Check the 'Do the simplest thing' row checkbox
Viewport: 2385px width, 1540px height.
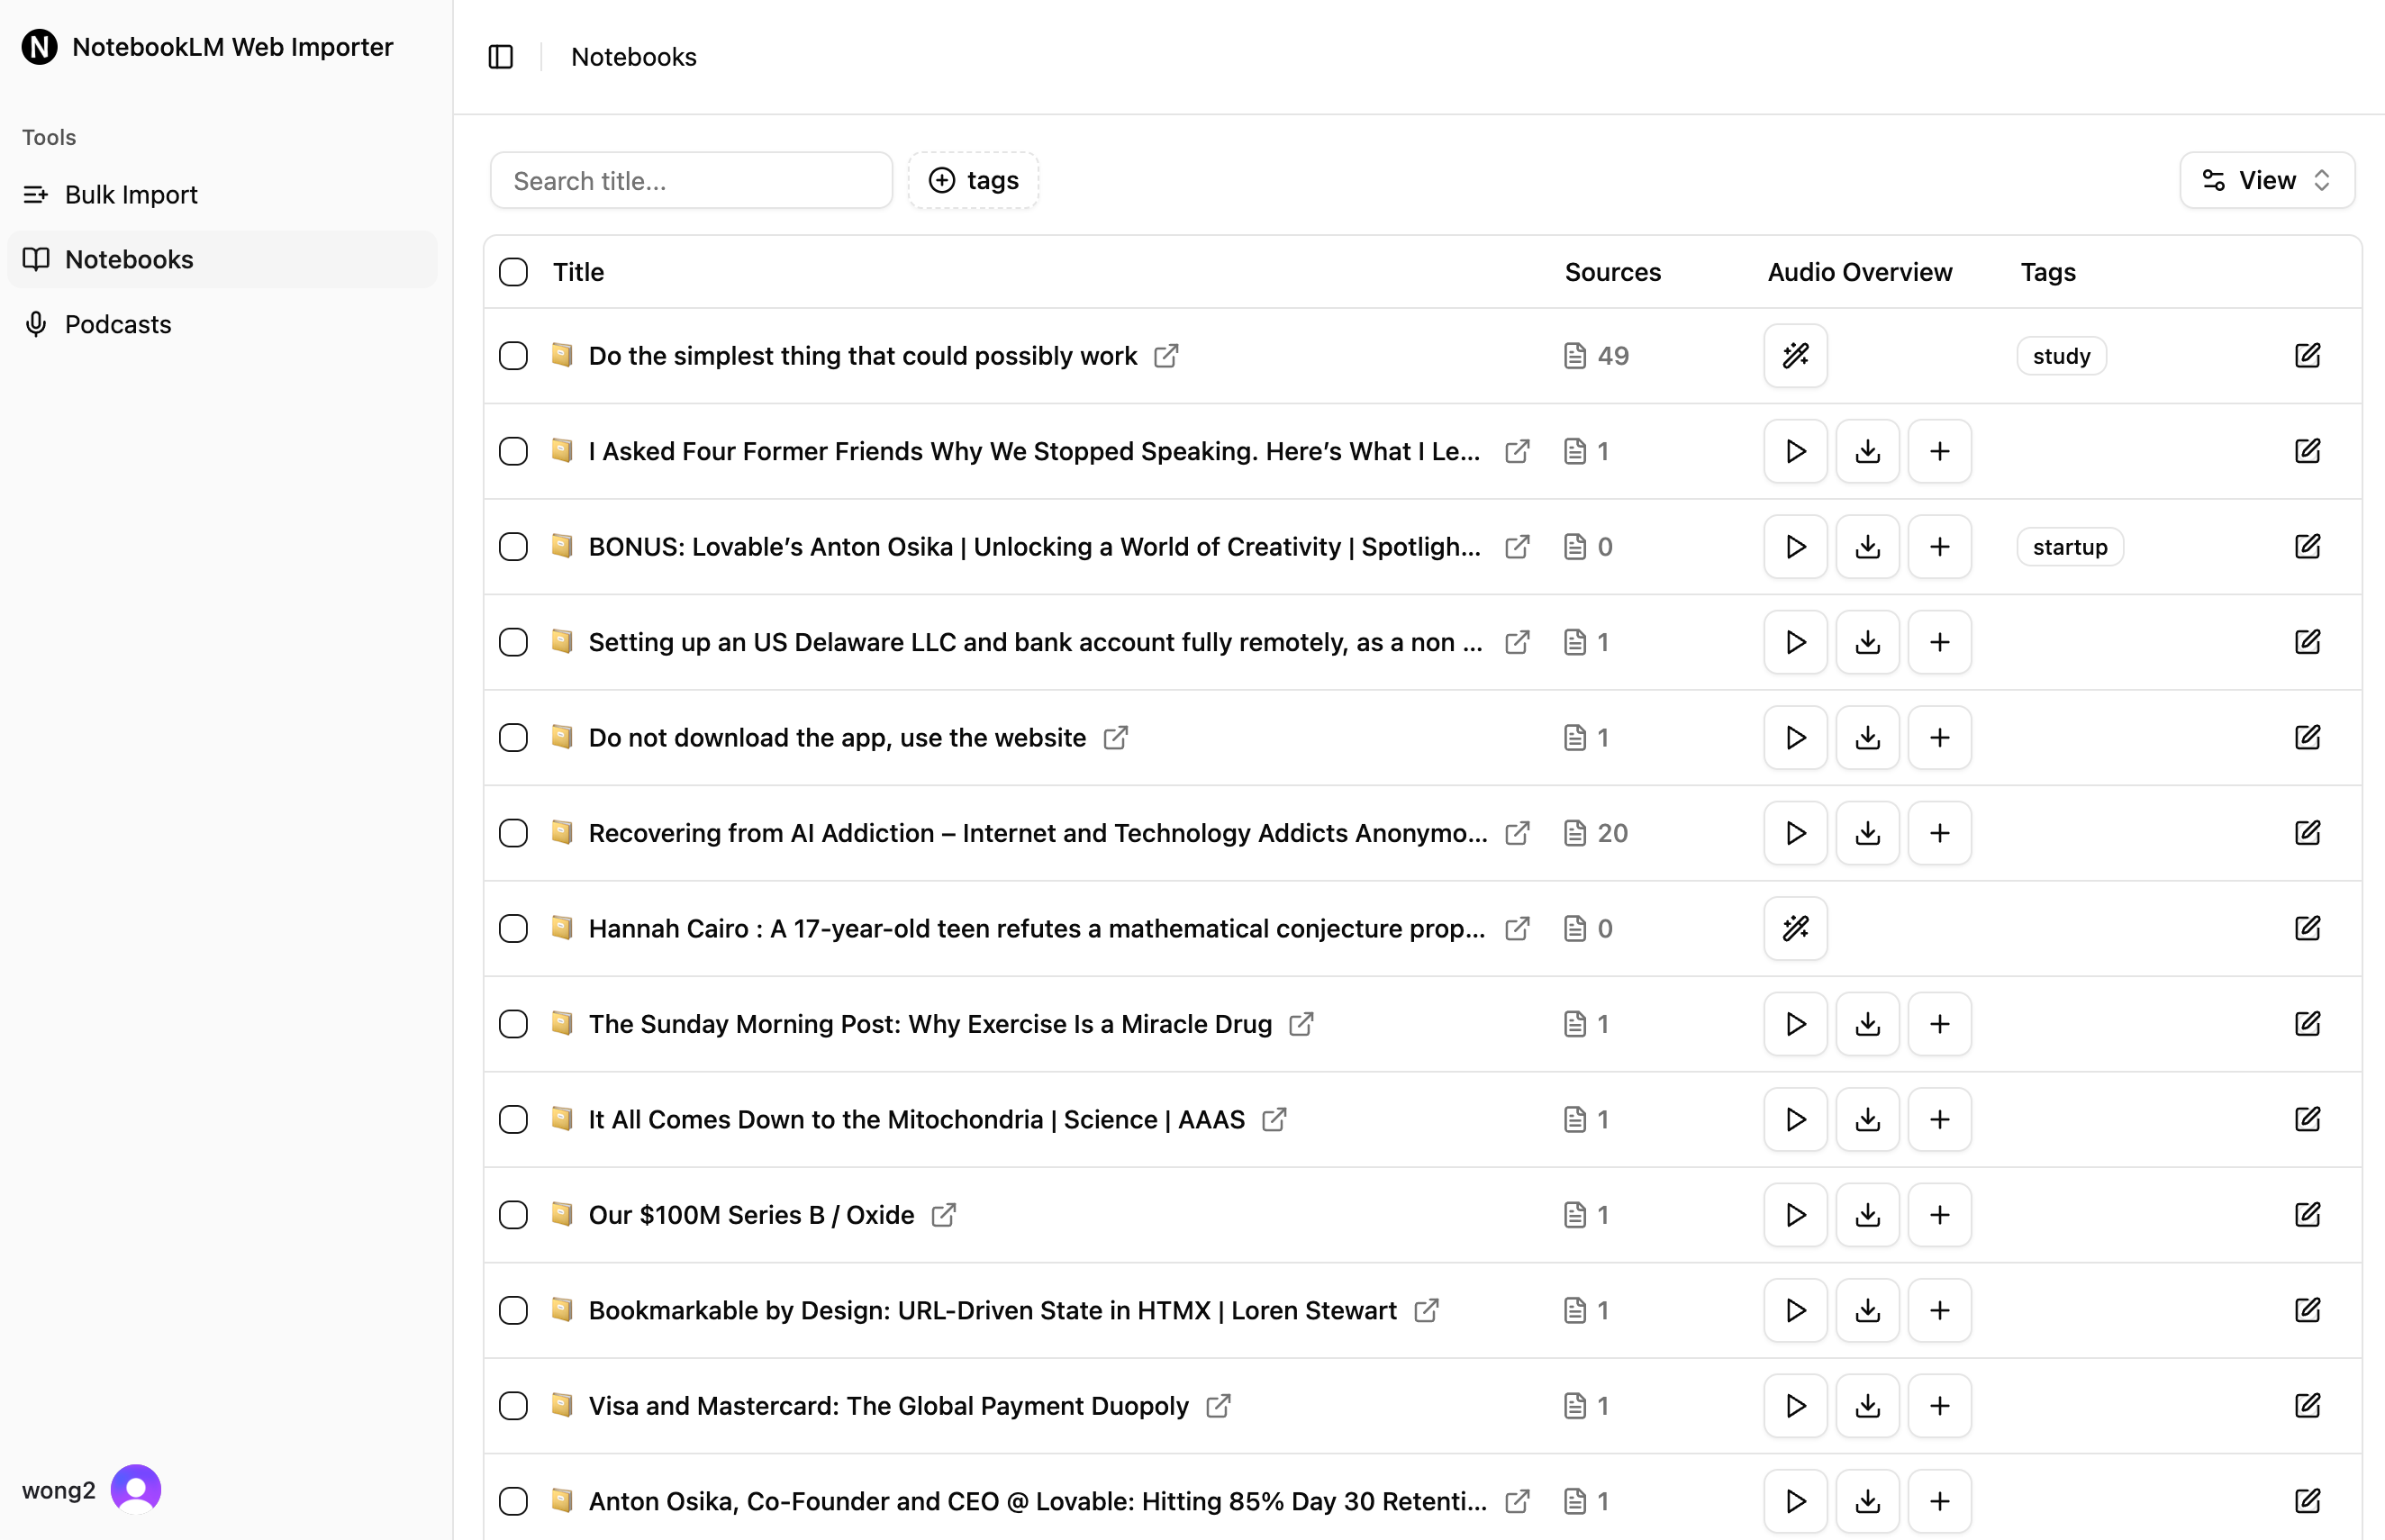point(513,356)
